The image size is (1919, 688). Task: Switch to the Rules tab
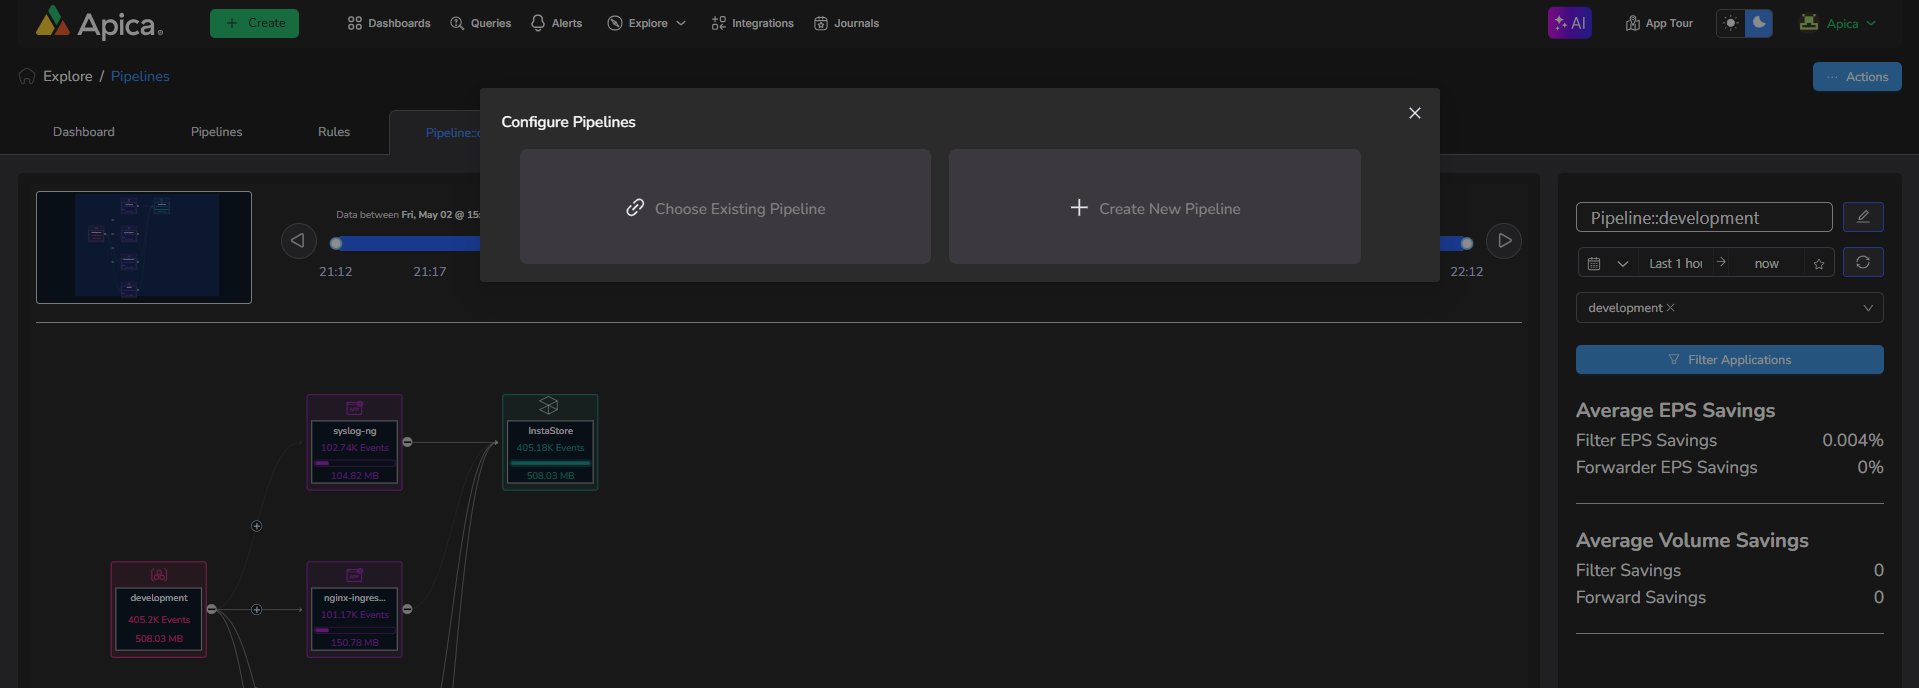coord(334,132)
